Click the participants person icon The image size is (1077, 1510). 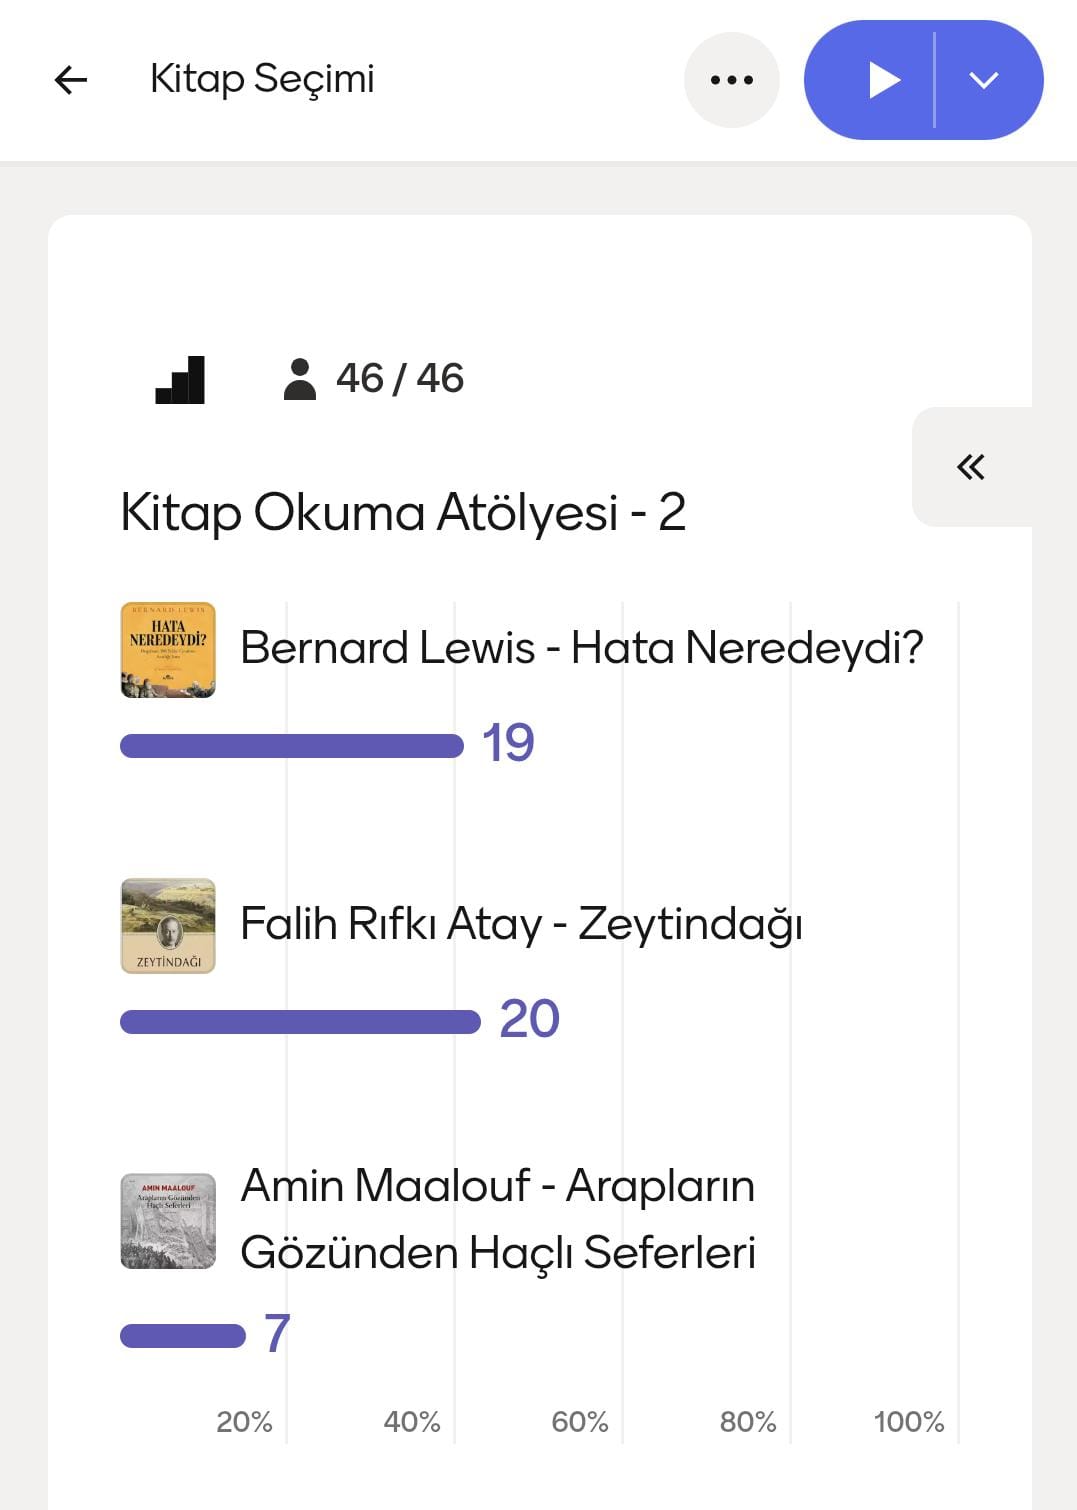click(x=299, y=380)
